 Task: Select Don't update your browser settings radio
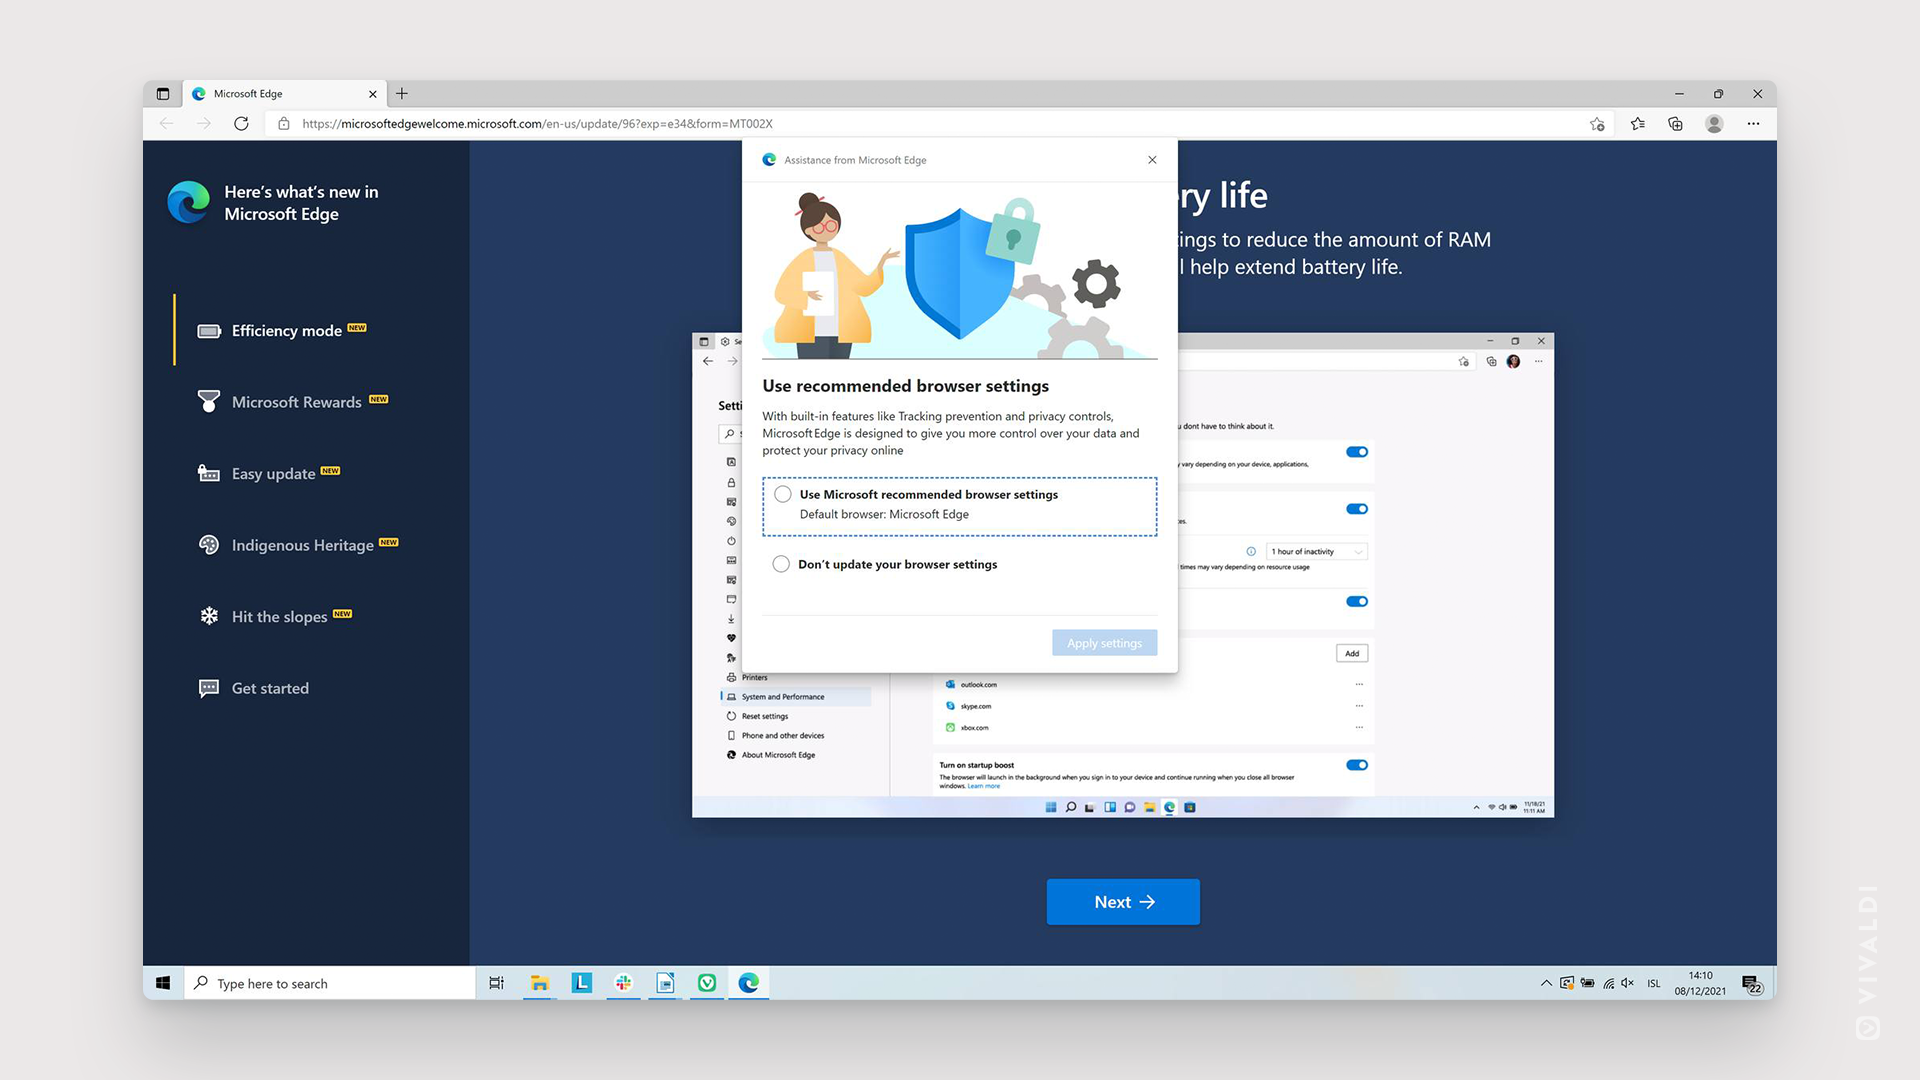[782, 564]
